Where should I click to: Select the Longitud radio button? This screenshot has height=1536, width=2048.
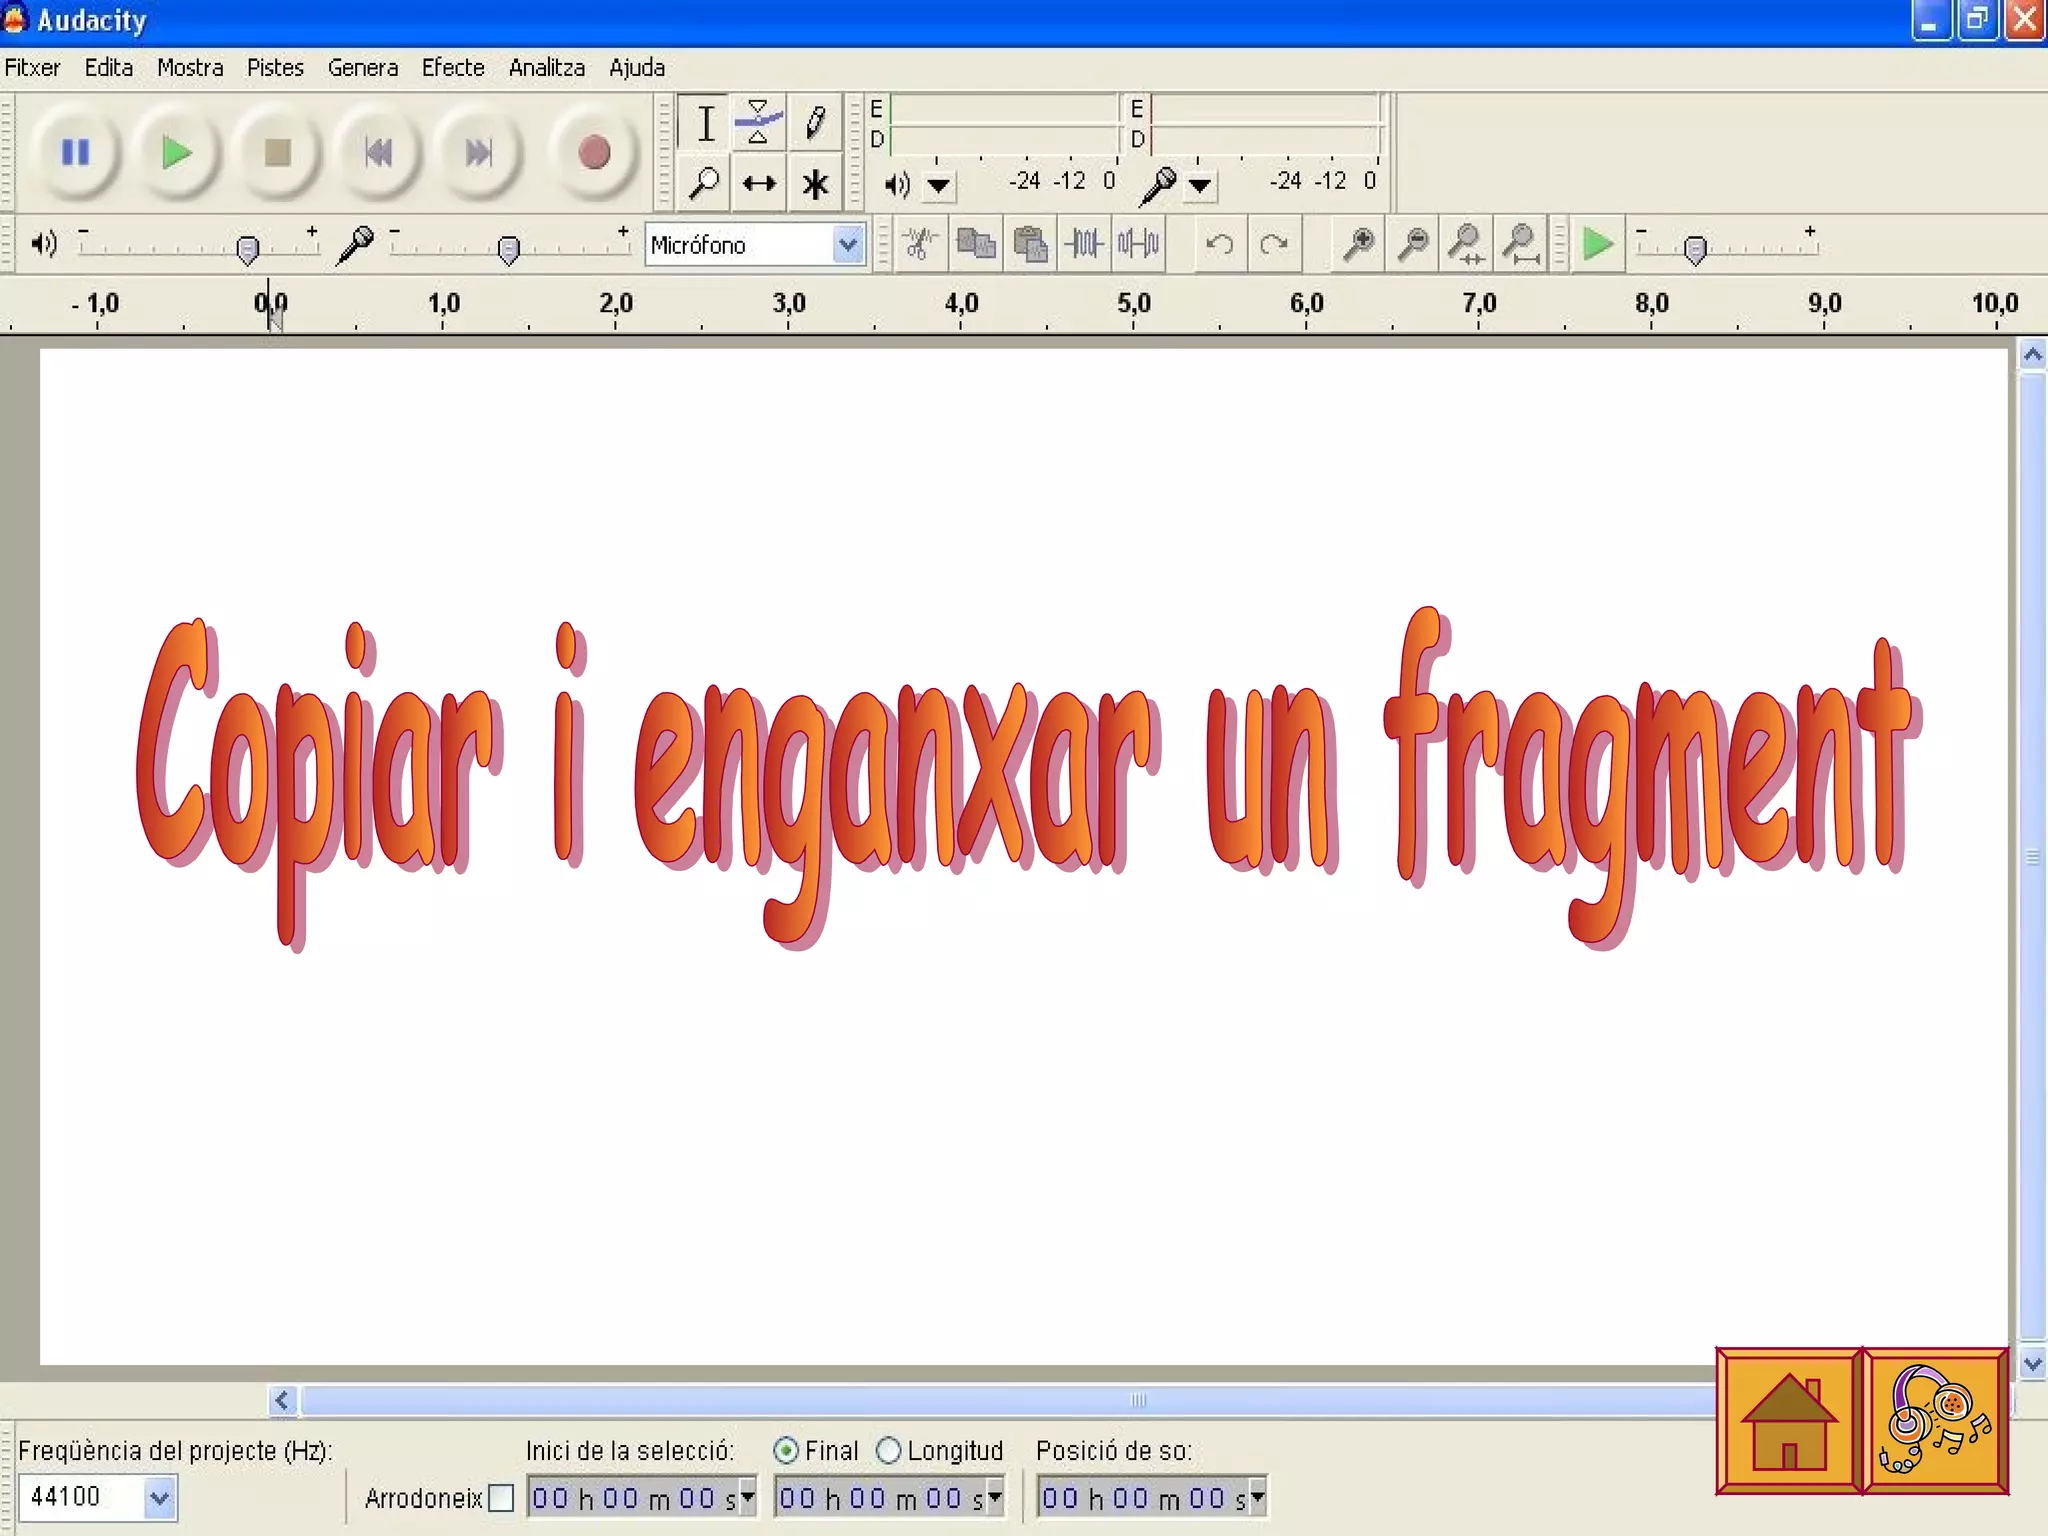tap(888, 1450)
